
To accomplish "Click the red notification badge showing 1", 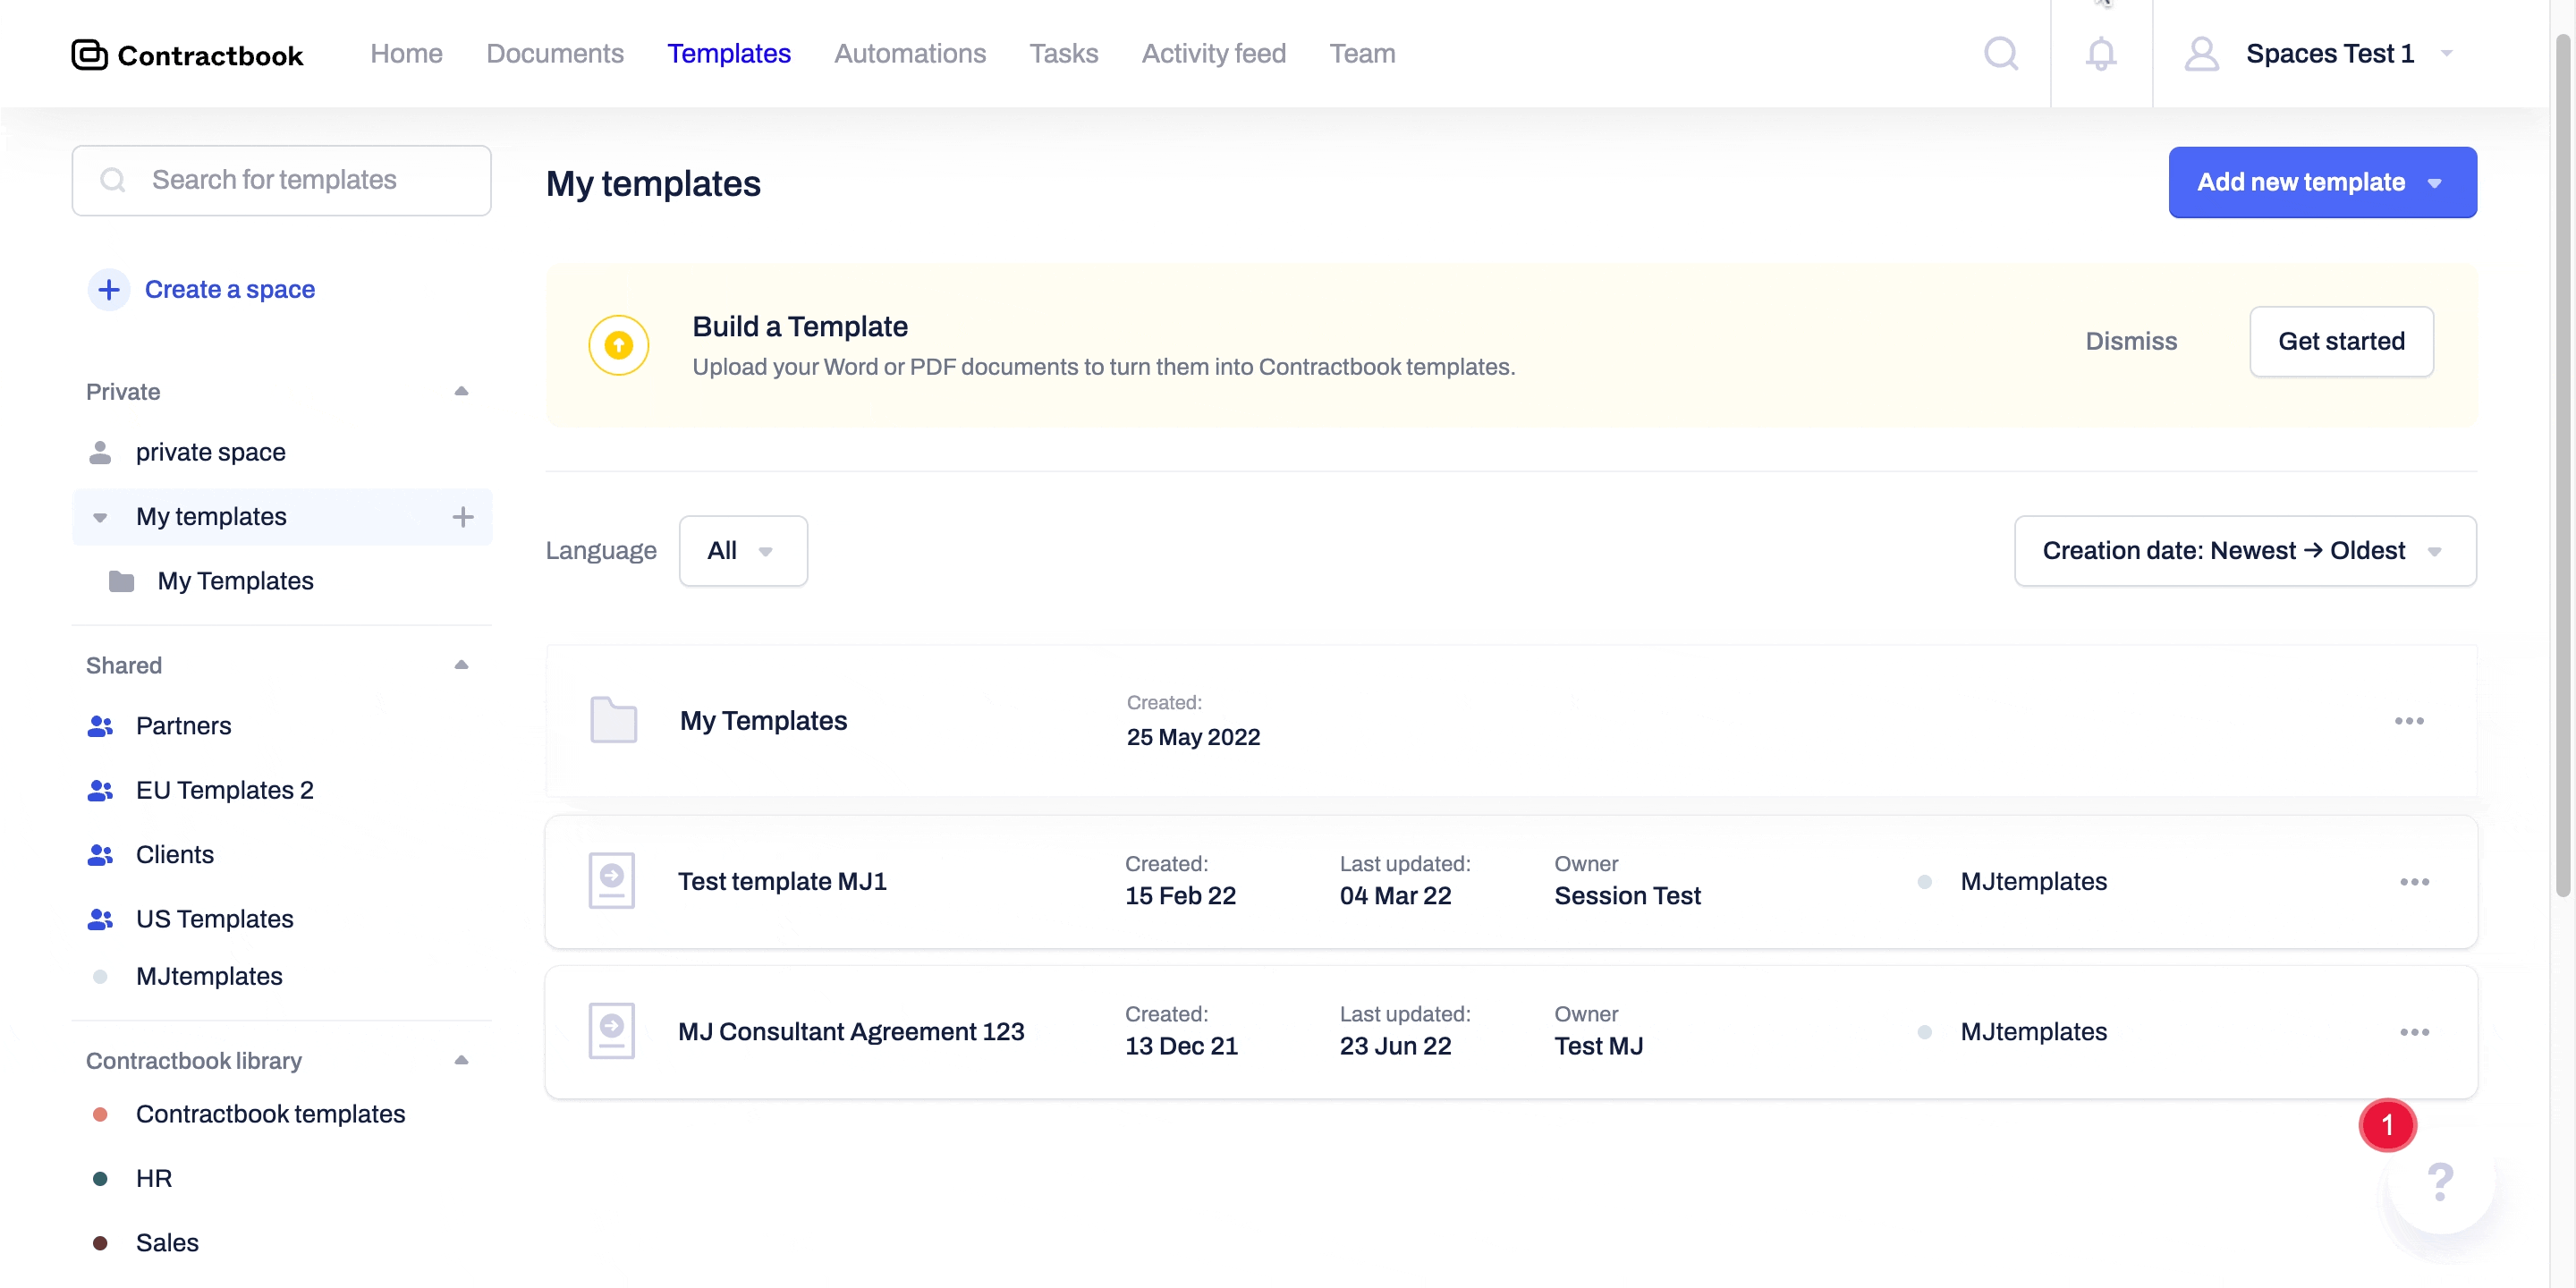I will click(x=2387, y=1125).
